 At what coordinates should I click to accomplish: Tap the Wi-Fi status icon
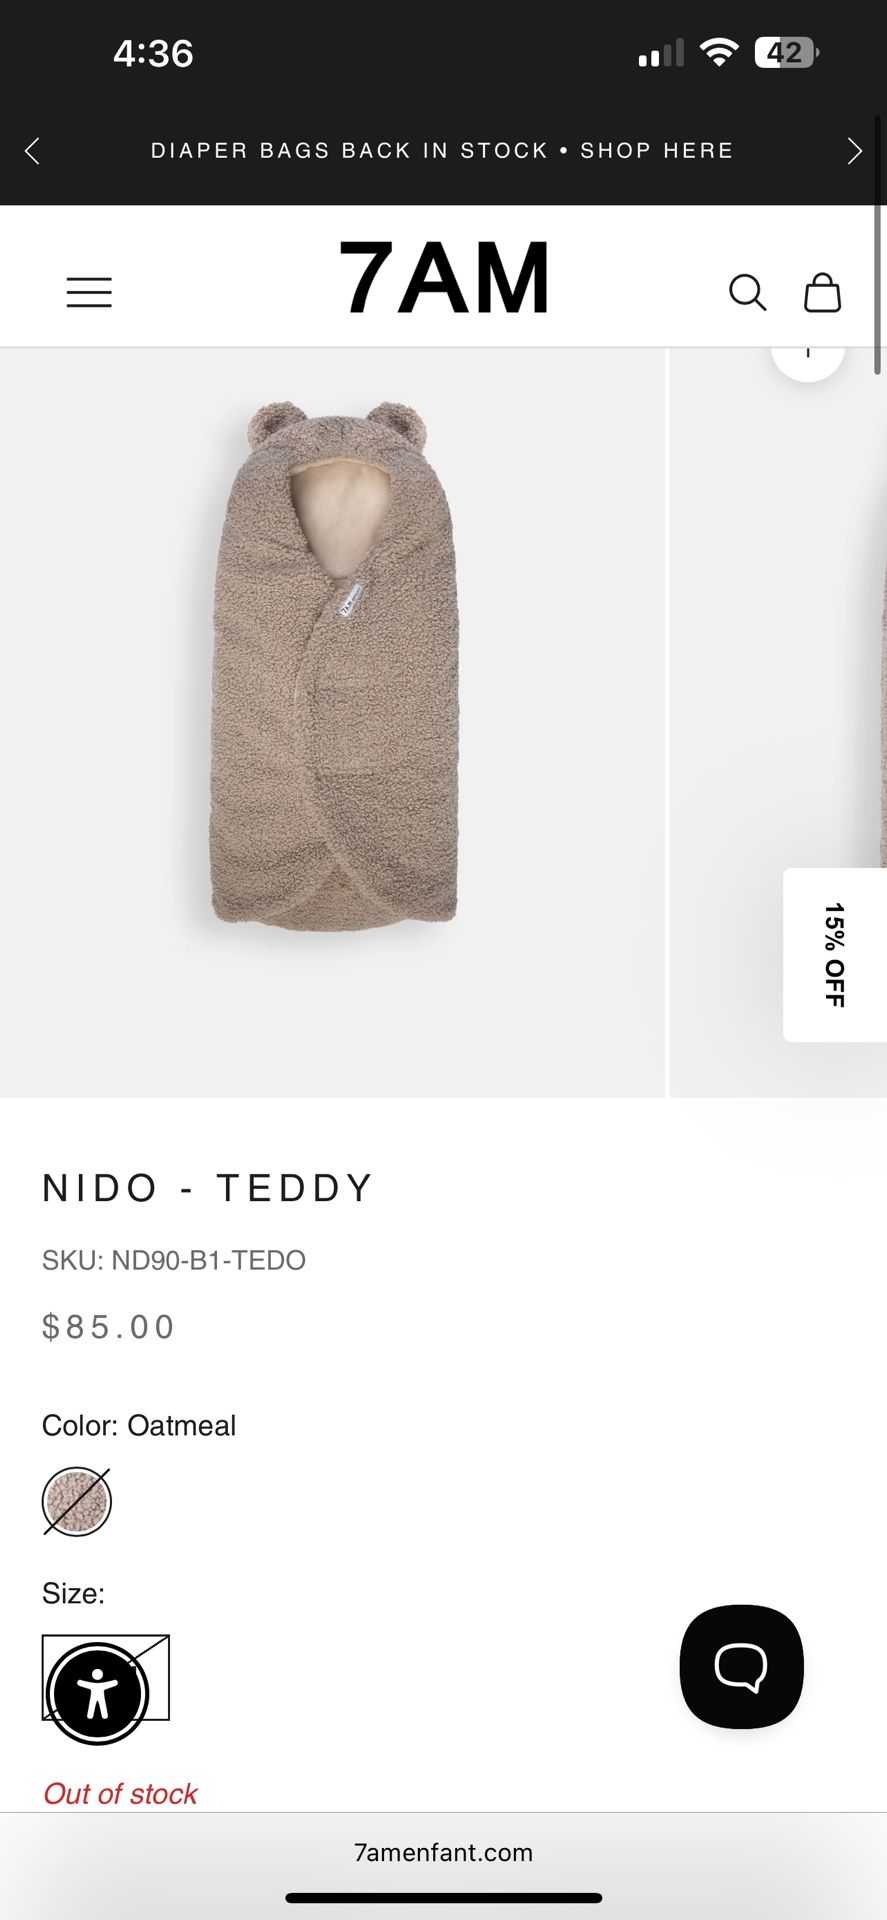[x=718, y=53]
